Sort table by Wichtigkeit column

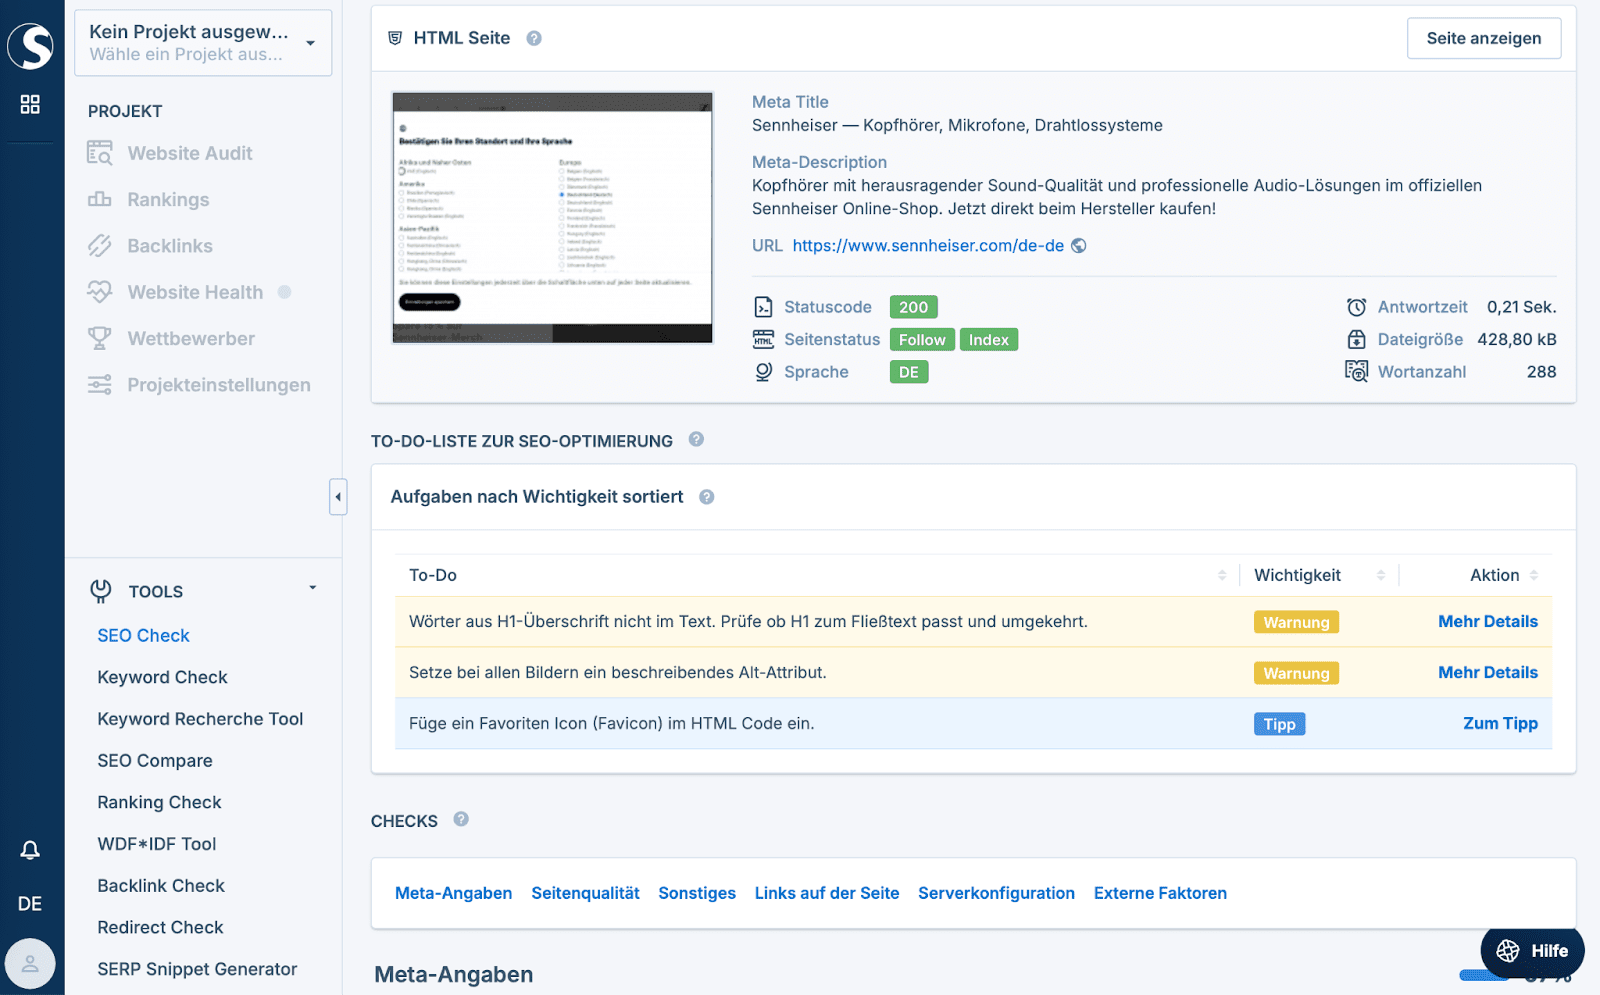click(x=1380, y=575)
